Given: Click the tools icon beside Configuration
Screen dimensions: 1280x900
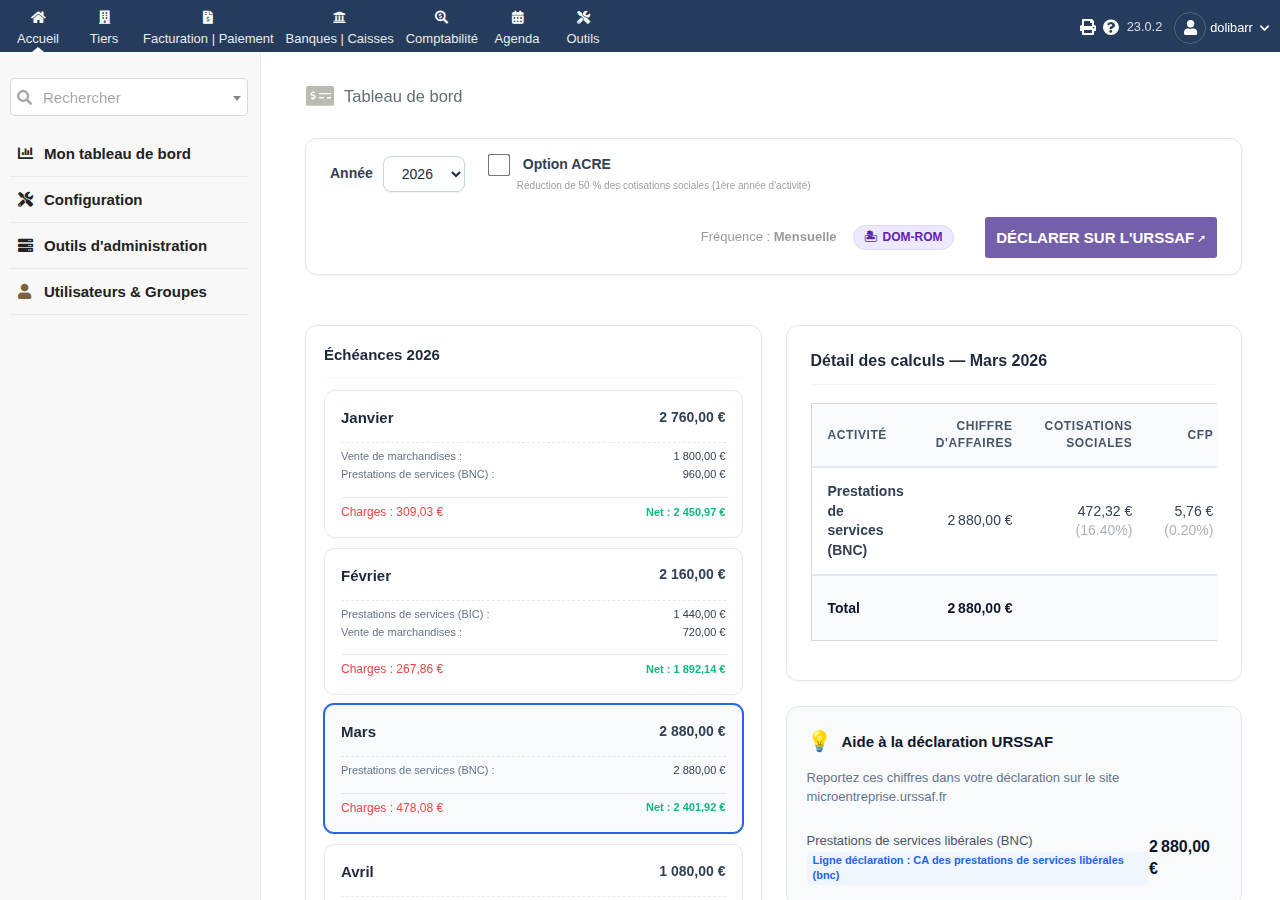Looking at the screenshot, I should [26, 199].
